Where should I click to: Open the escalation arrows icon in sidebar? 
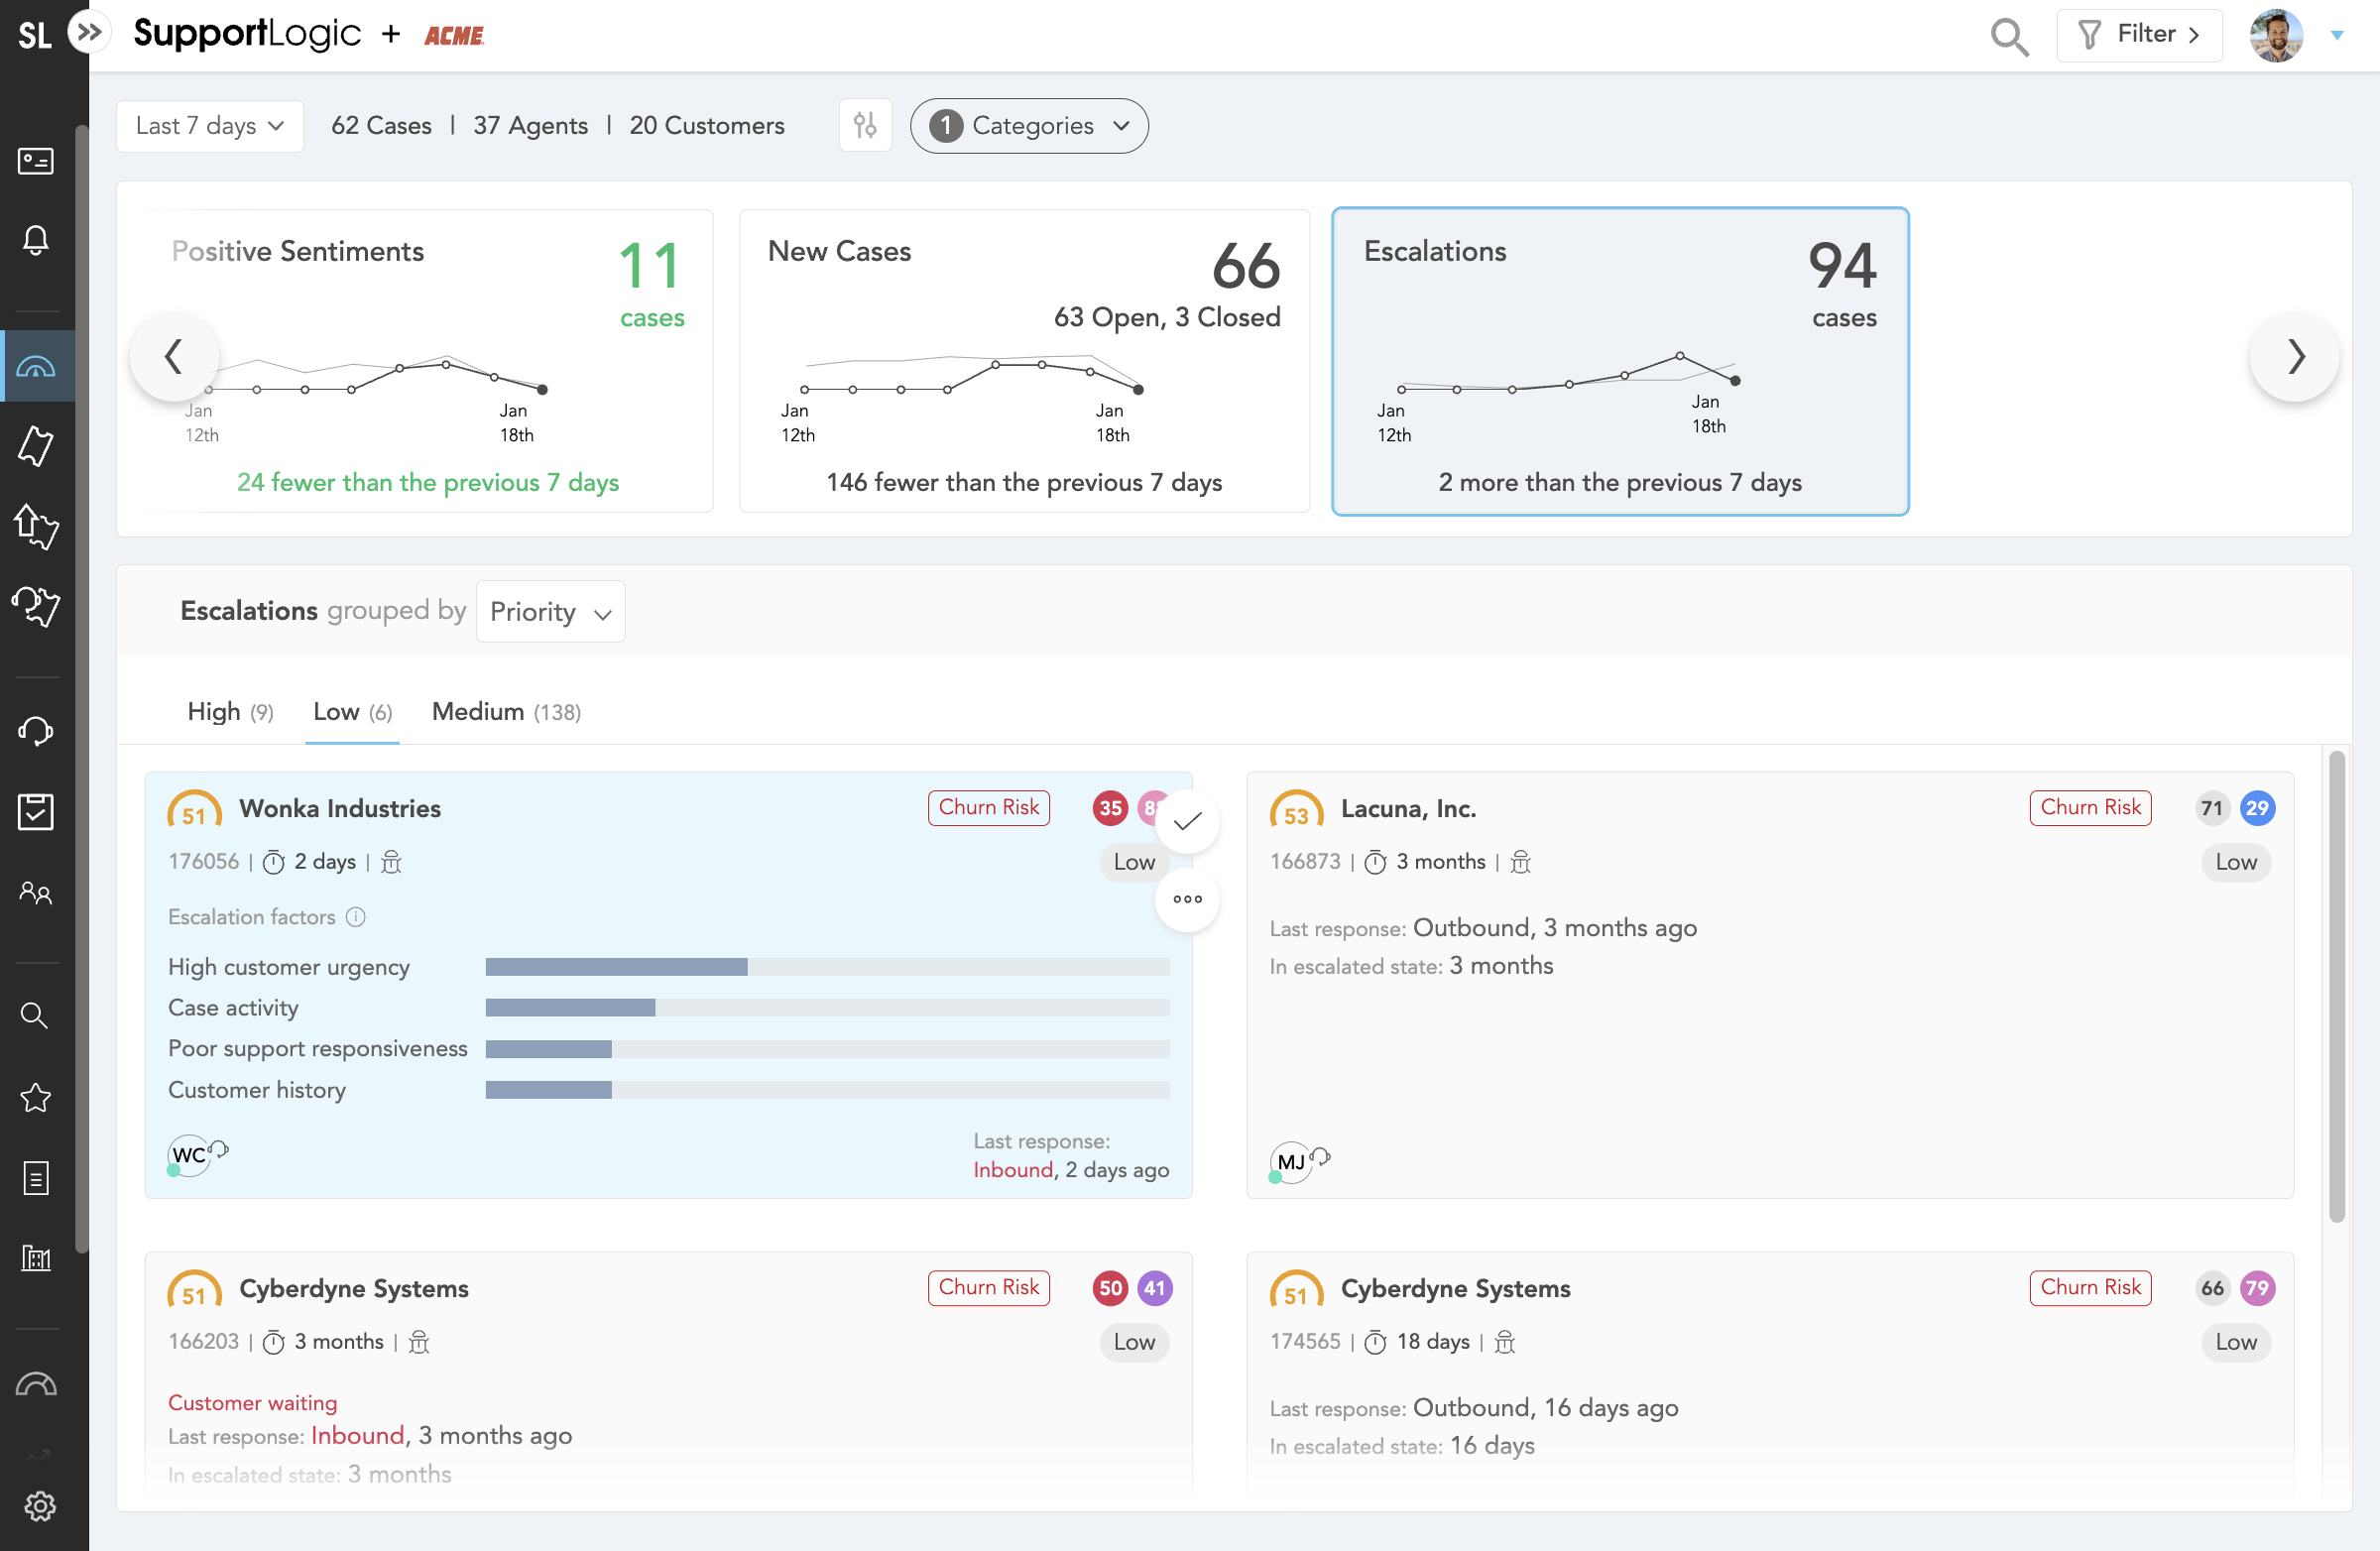pos(36,526)
